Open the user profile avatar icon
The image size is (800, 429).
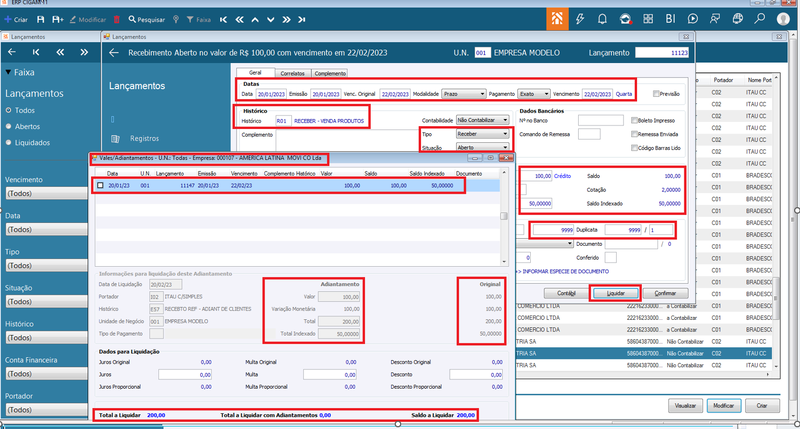[783, 19]
